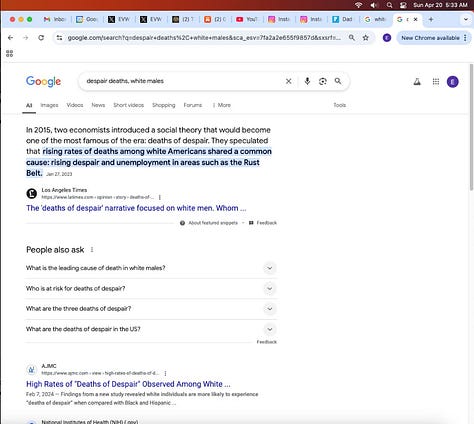Open People also ask options menu
Screen dimensions: 474x424
click(92, 250)
